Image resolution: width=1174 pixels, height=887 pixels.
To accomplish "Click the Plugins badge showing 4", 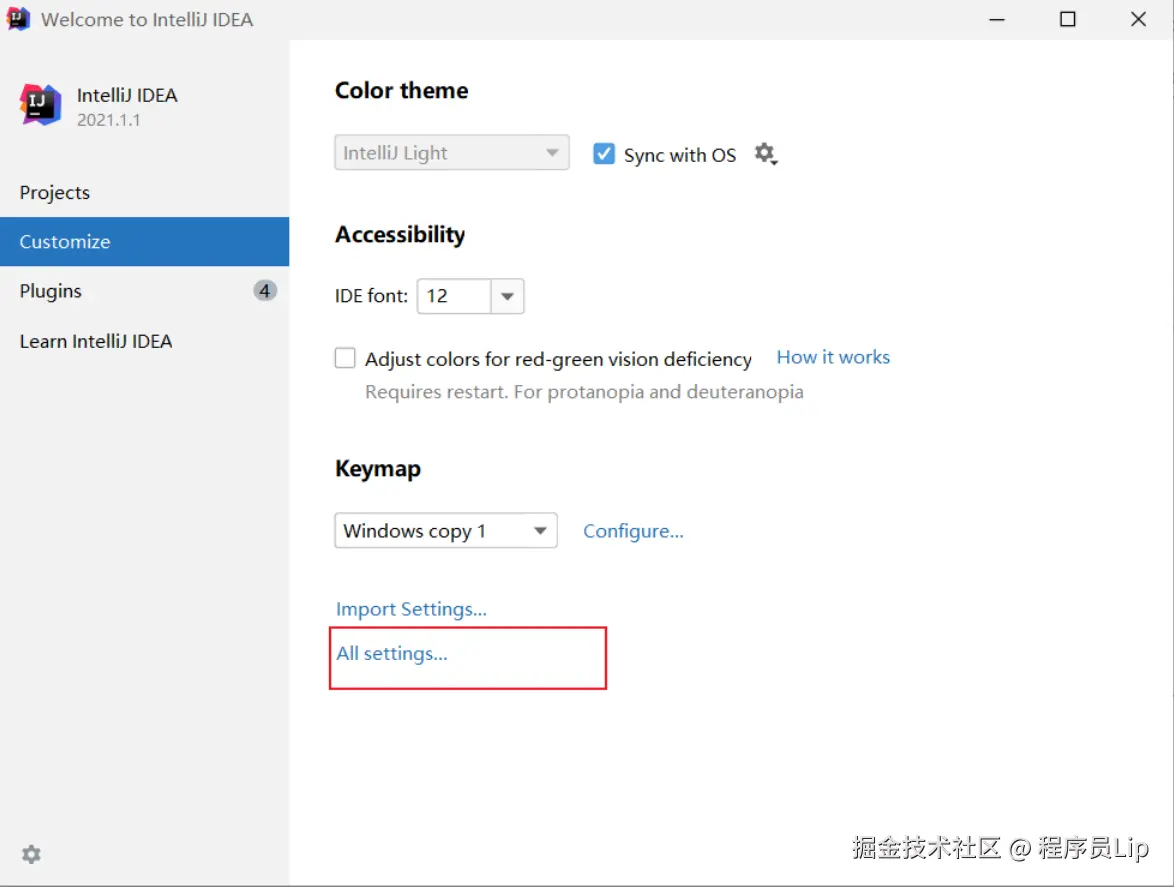I will point(265,290).
